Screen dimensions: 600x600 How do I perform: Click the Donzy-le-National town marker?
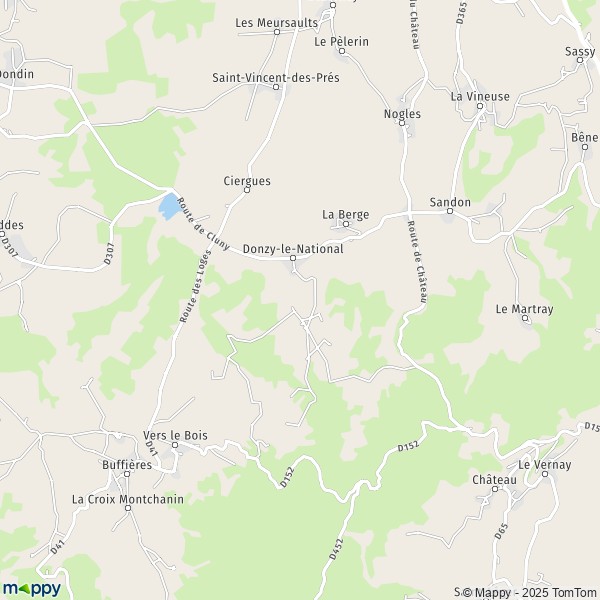coord(293,258)
